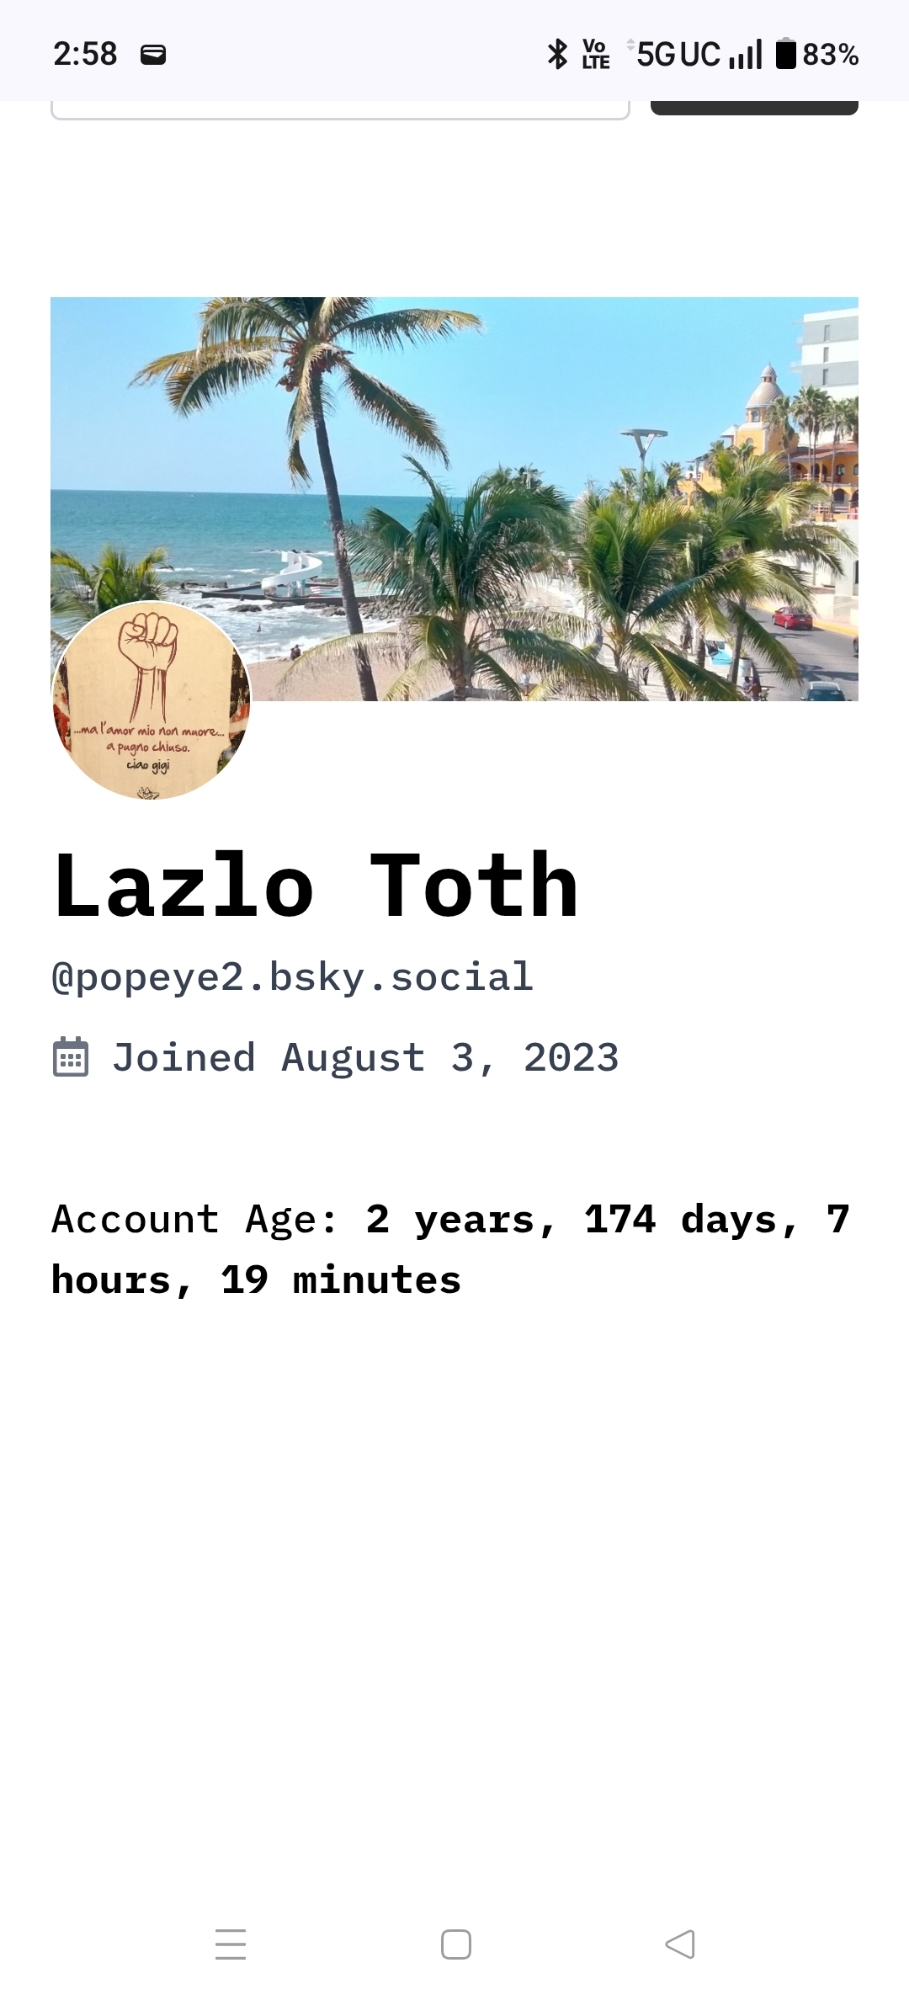909x2000 pixels.
Task: Tap the VoLTE indicator icon
Action: point(595,54)
